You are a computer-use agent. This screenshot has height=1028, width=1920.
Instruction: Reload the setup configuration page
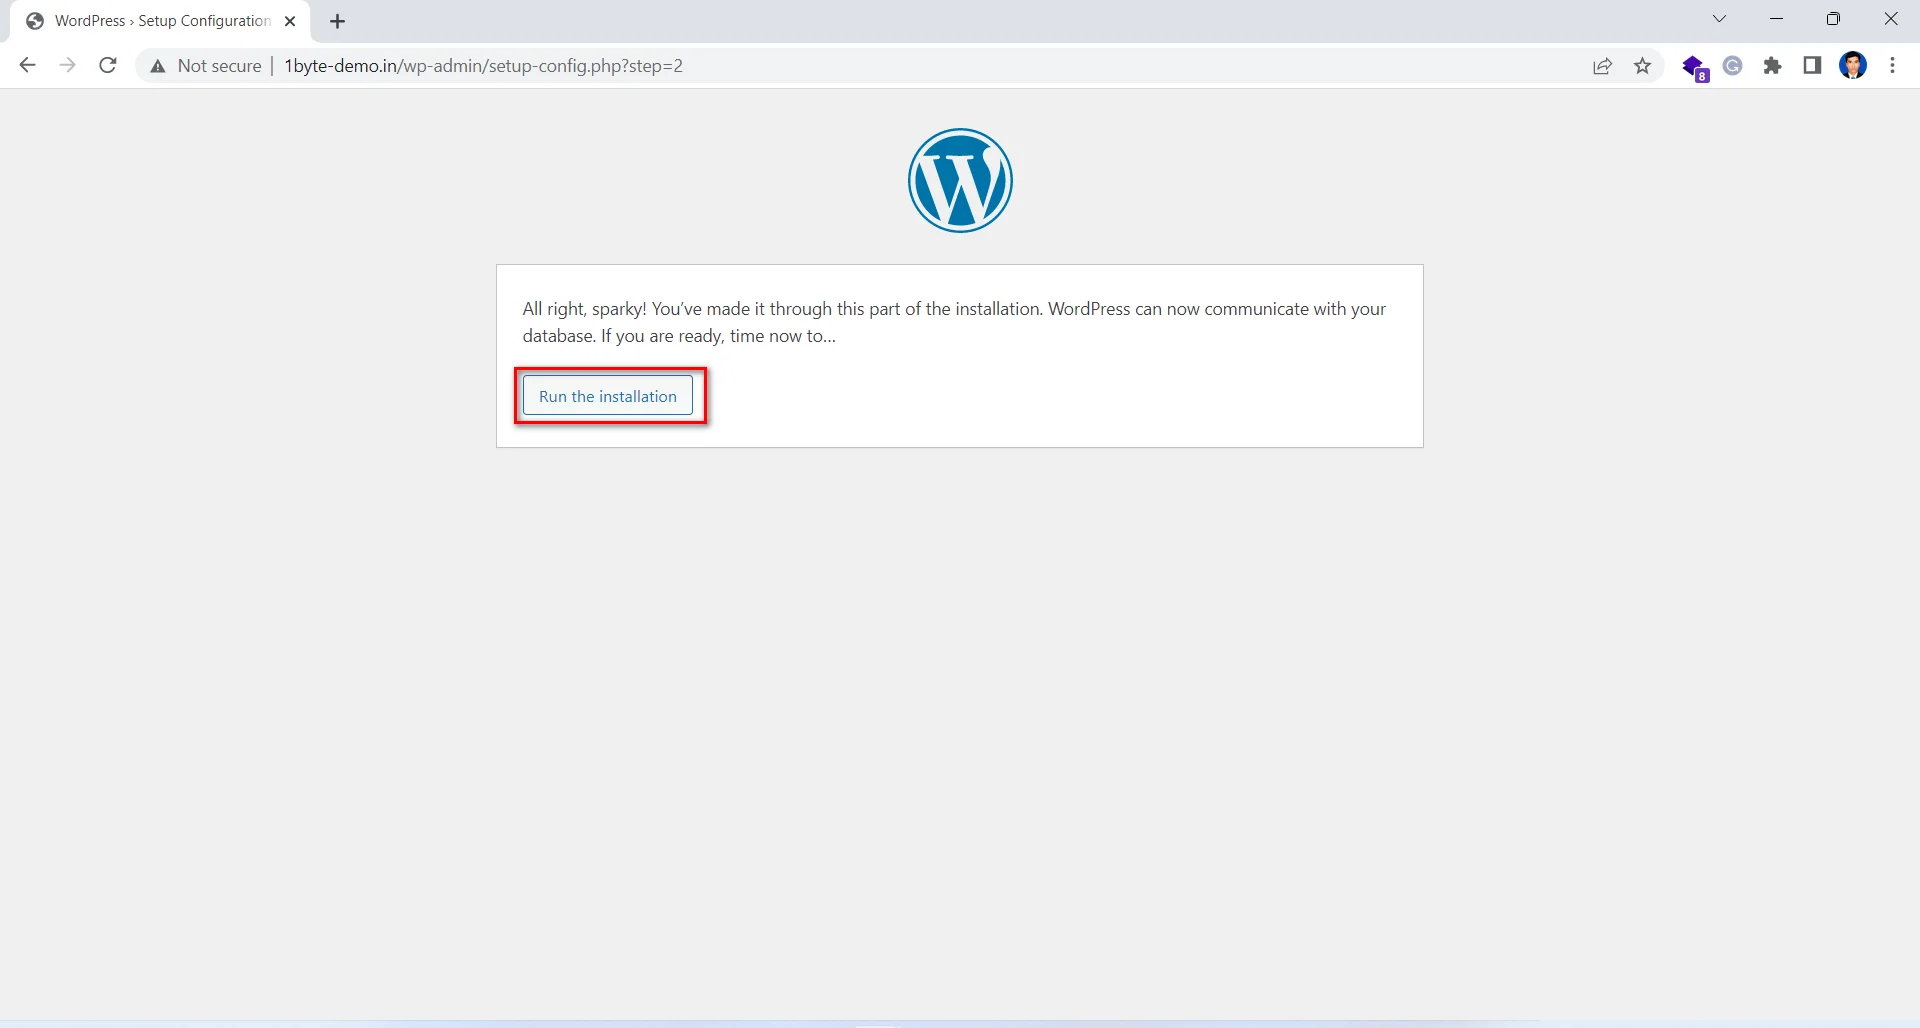pos(107,65)
